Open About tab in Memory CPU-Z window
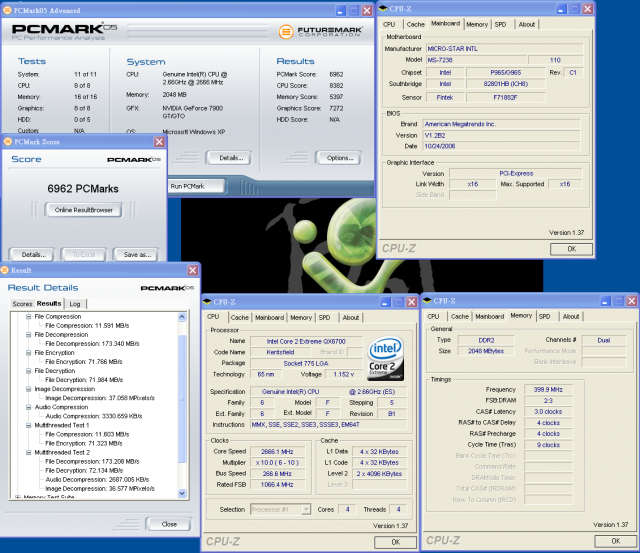The width and height of the screenshot is (640, 553). (571, 316)
